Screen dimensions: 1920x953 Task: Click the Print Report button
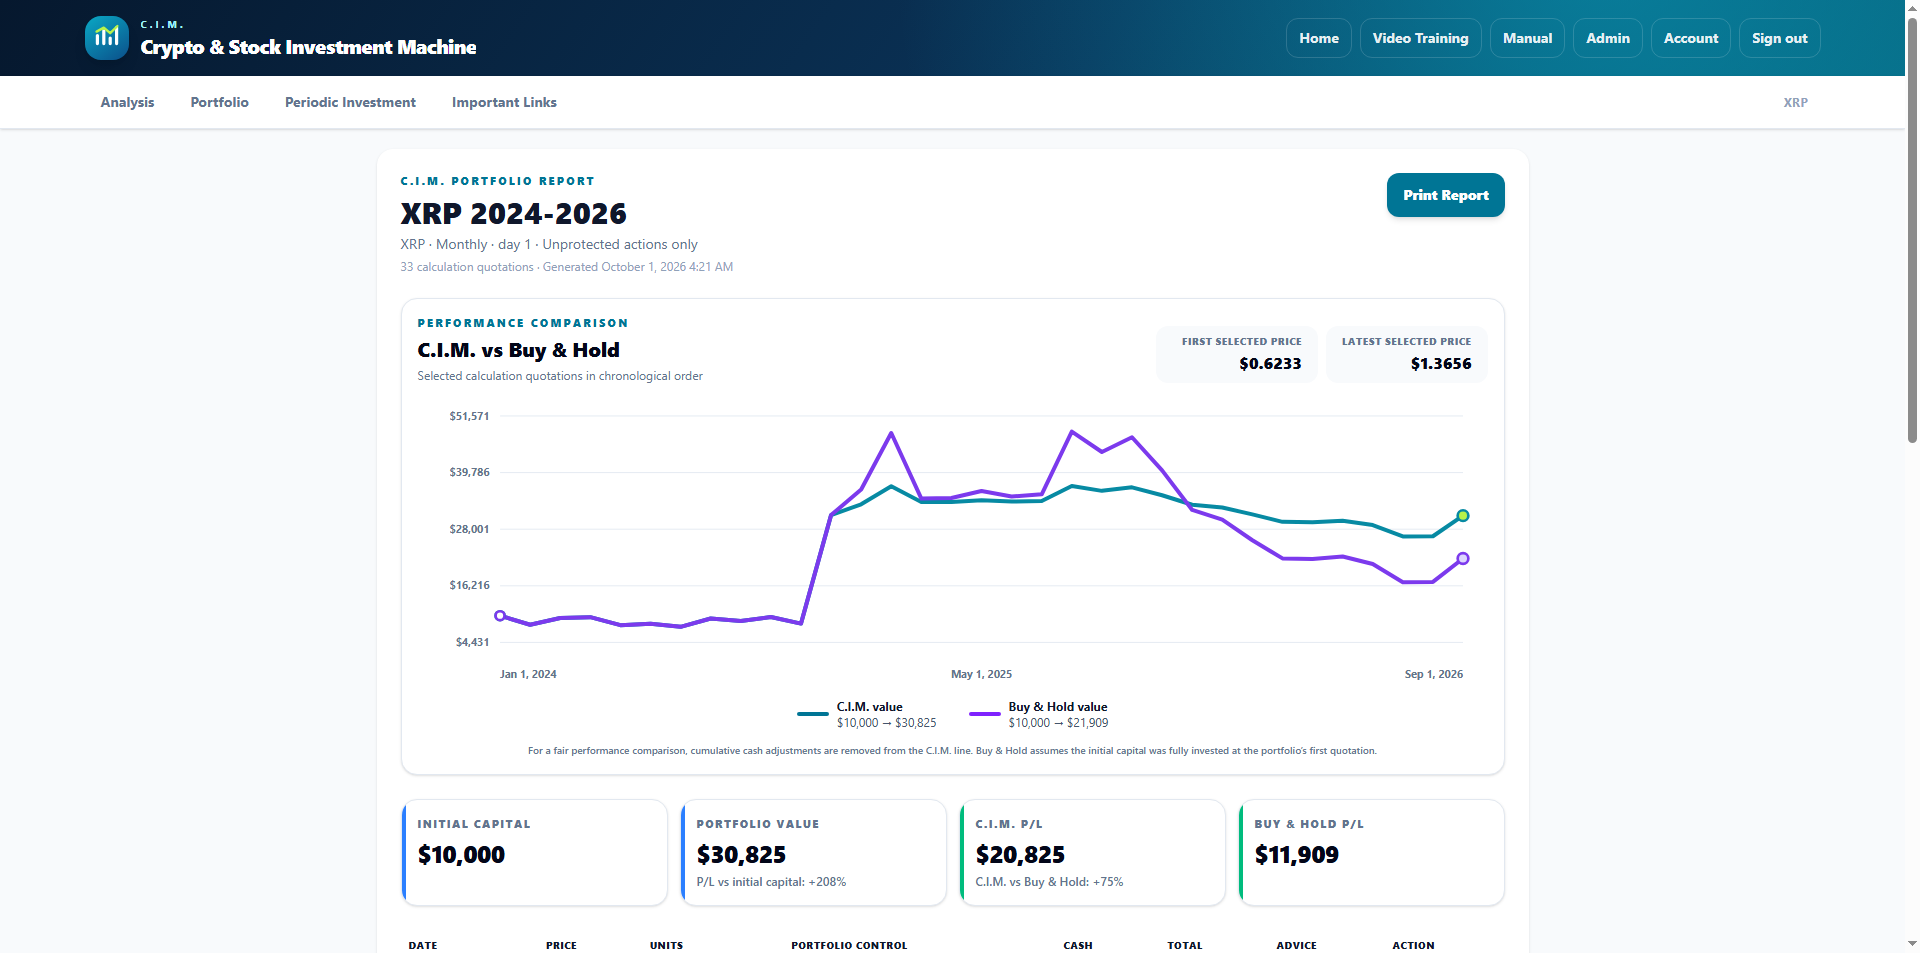click(1445, 195)
